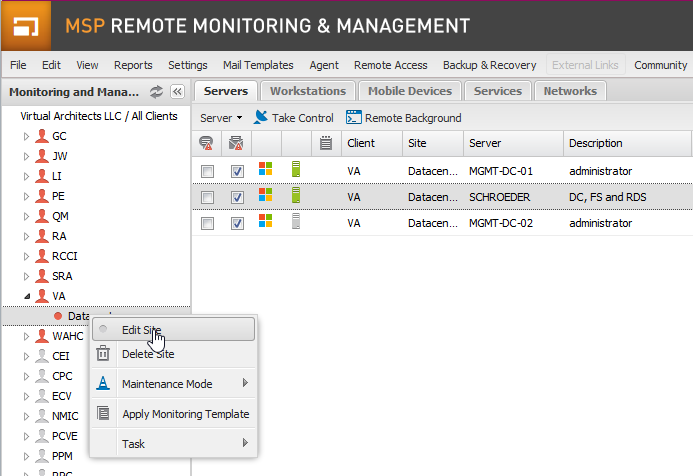
Task: Expand the PE client node
Action: (26, 196)
